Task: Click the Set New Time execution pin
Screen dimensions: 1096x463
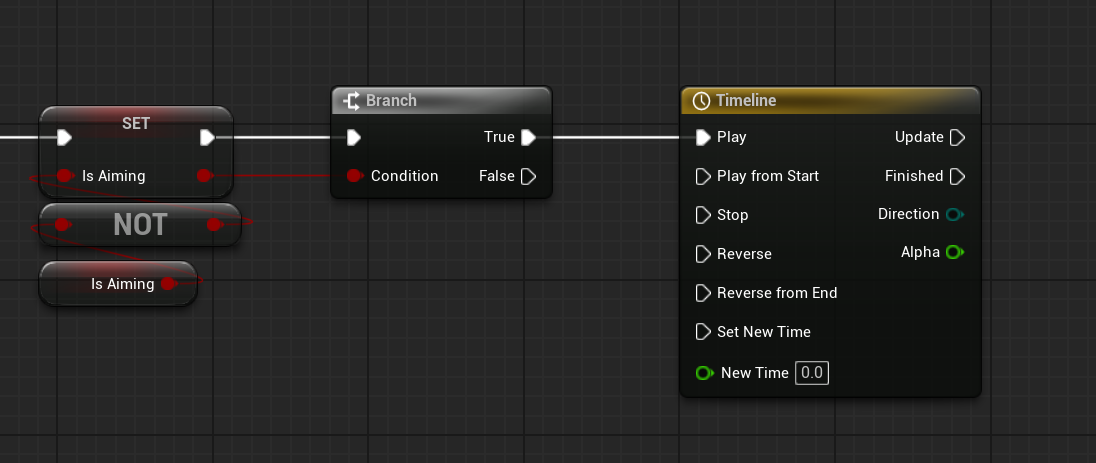Action: [703, 332]
